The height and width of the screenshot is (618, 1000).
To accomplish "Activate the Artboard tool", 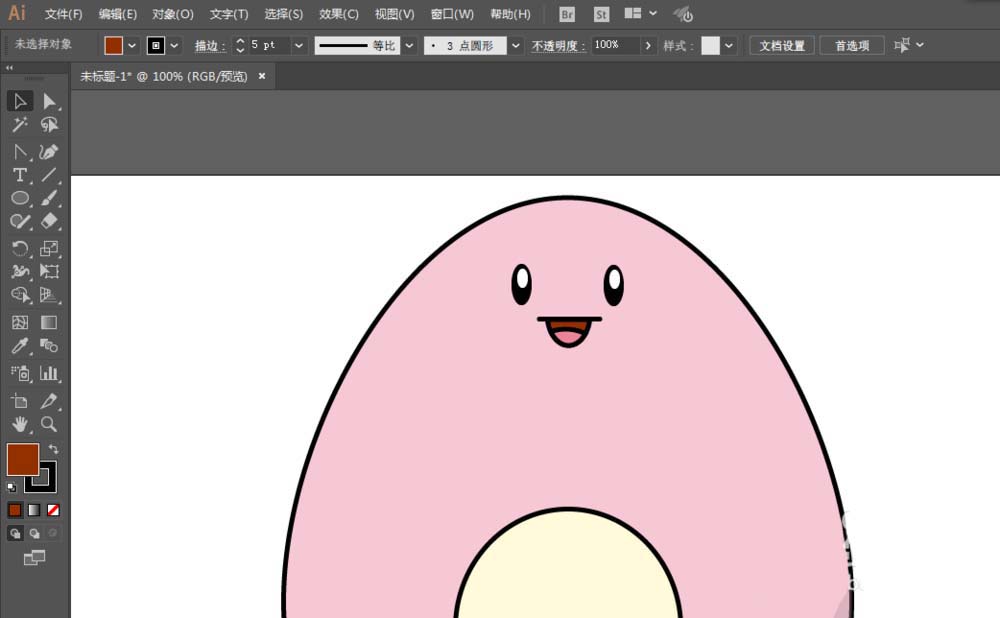I will (20, 401).
